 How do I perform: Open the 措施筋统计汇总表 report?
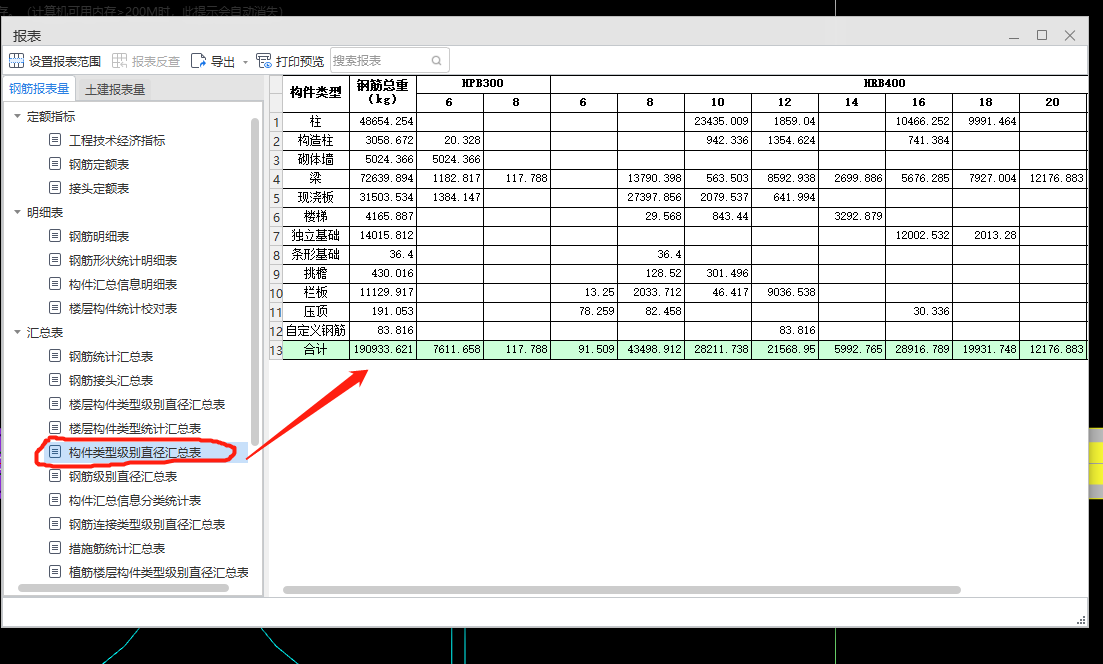pyautogui.click(x=117, y=548)
